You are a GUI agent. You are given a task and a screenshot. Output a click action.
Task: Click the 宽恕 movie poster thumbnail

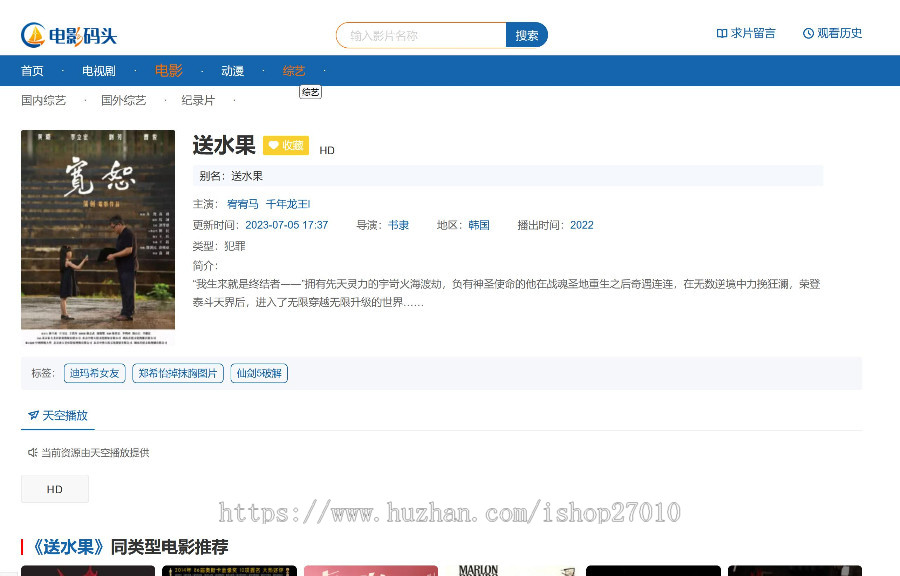tap(98, 238)
